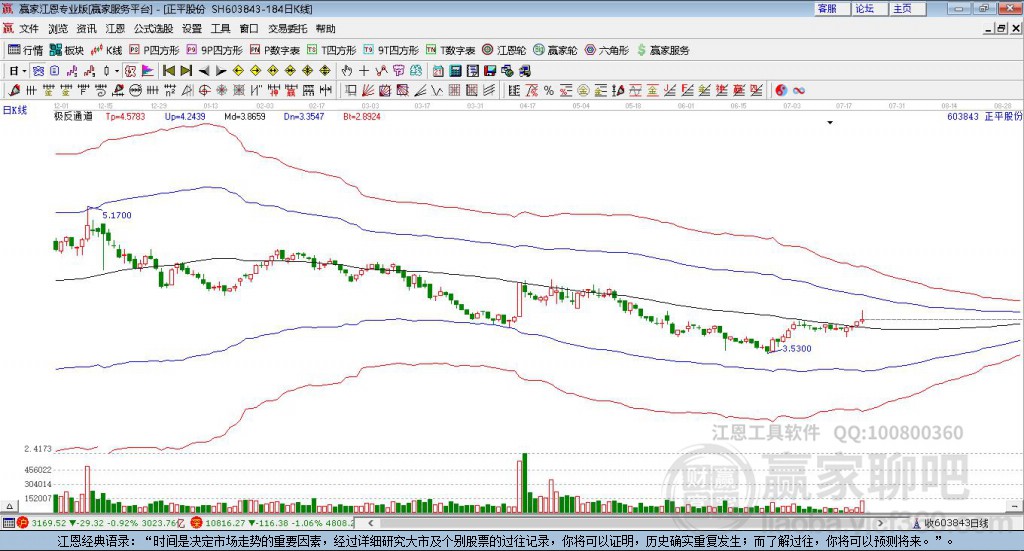Click yellow diamond right-arrow icon
The height and width of the screenshot is (551, 1024).
click(255, 71)
